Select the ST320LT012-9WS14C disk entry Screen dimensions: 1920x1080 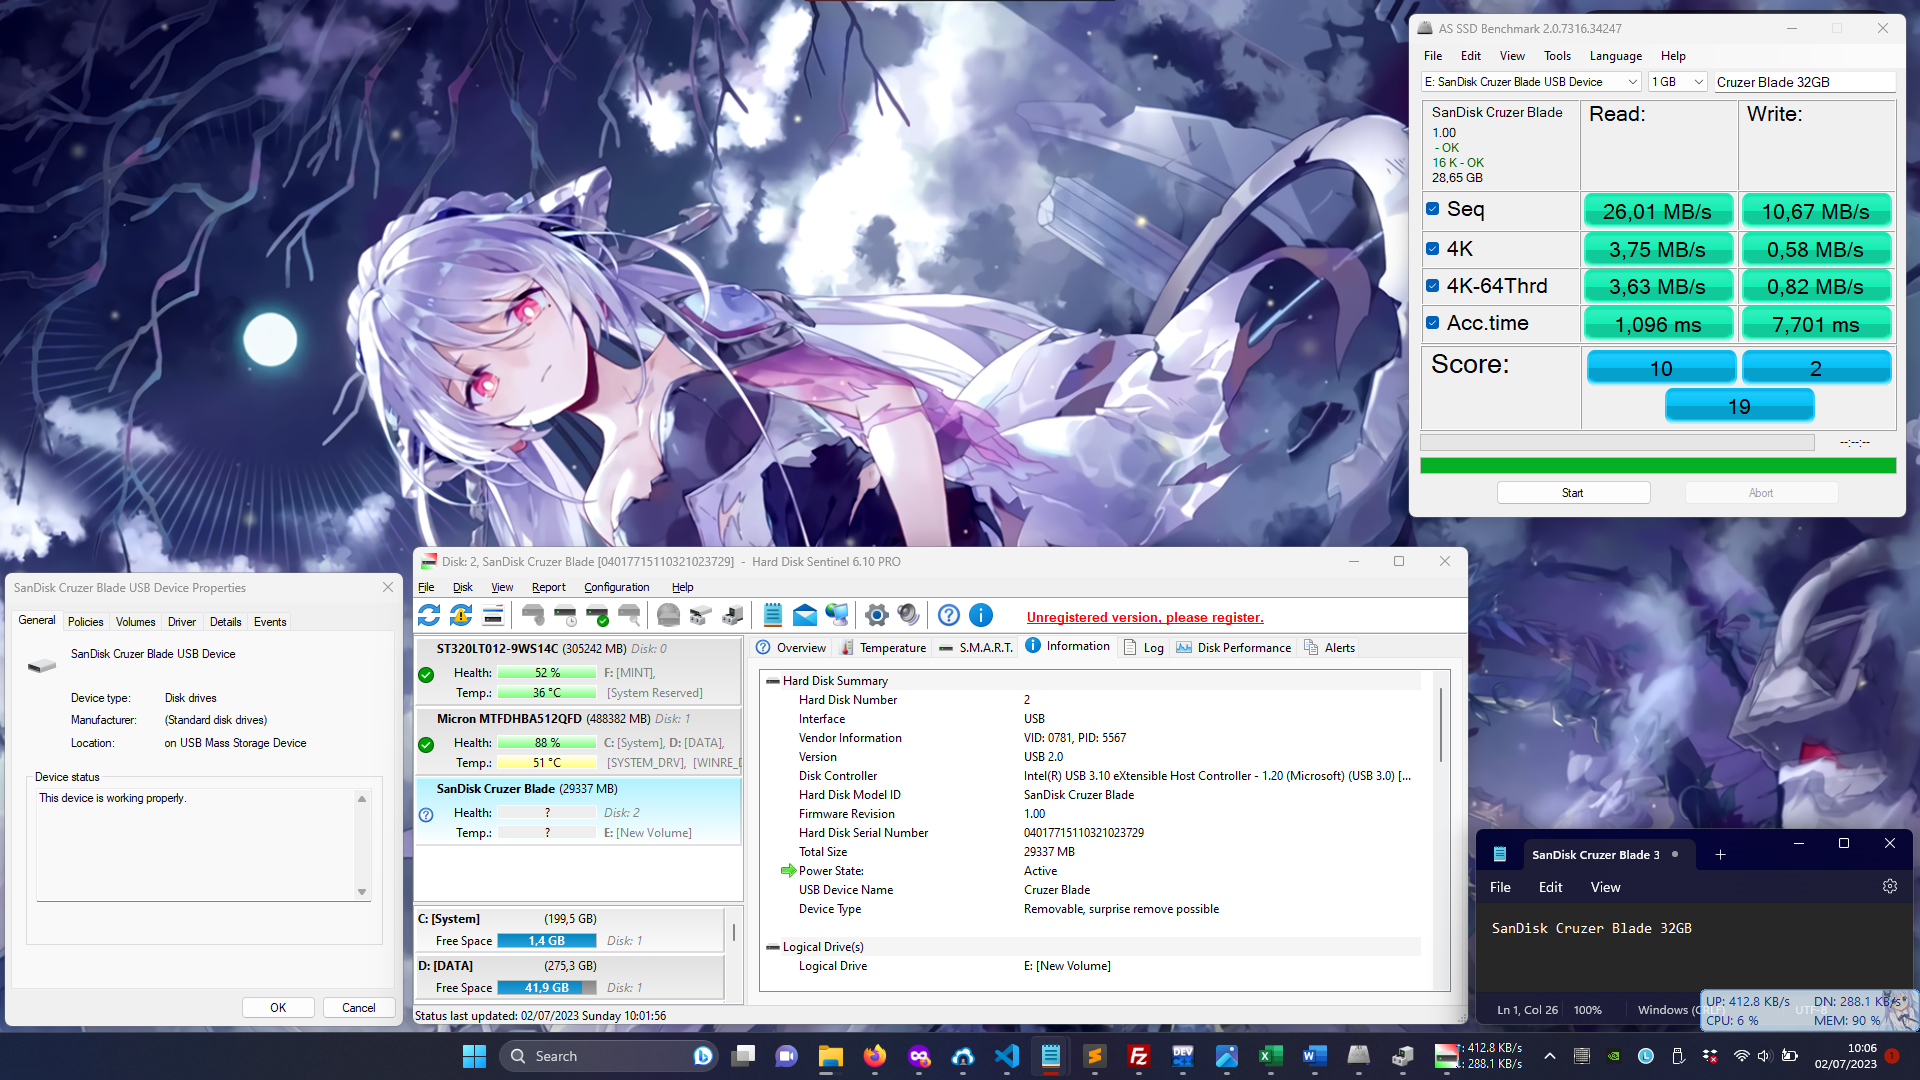tap(578, 671)
